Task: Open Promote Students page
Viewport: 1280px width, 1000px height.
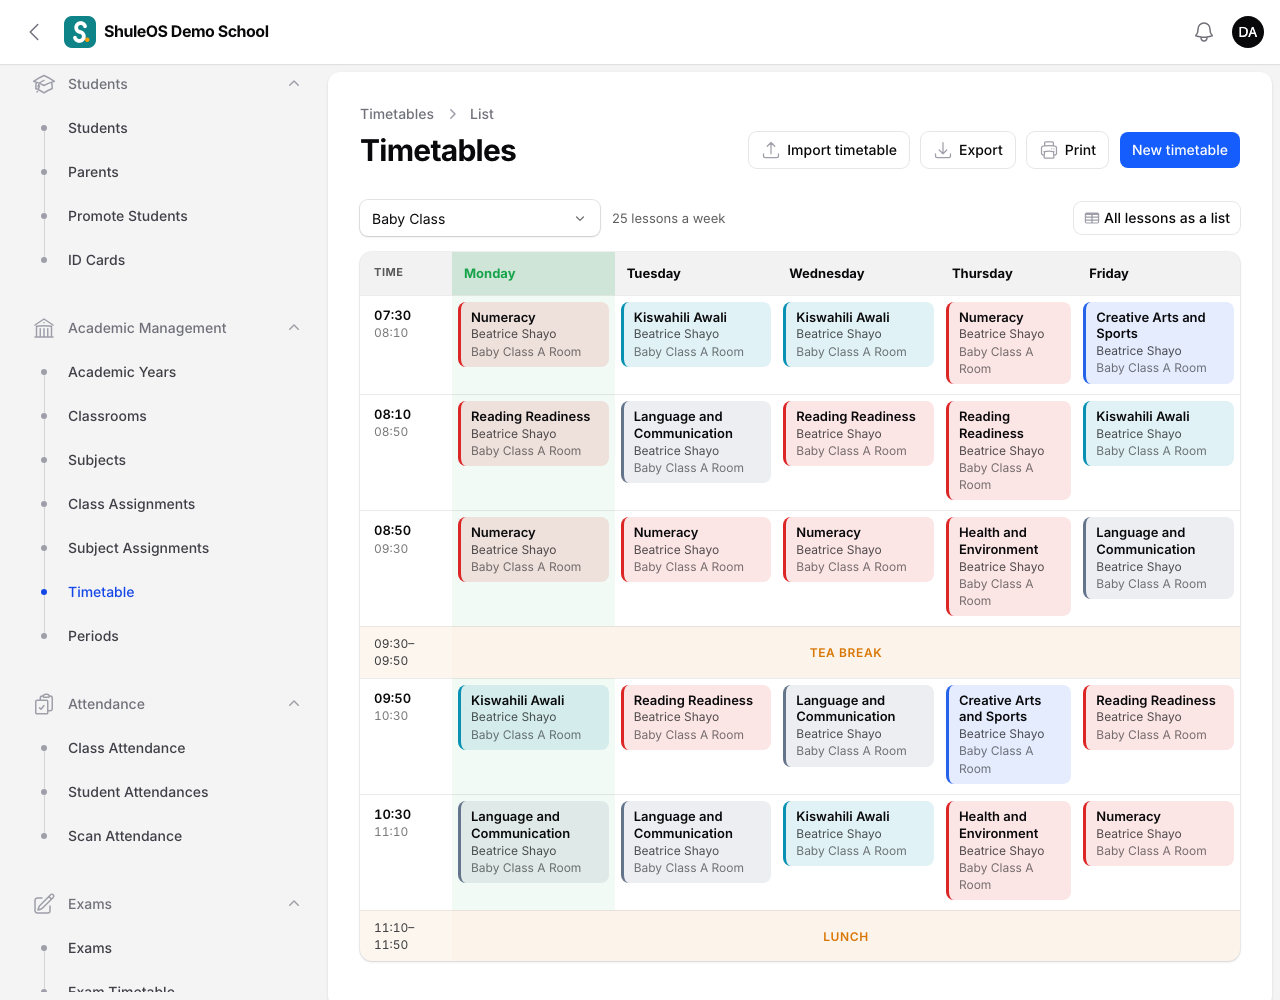Action: (128, 216)
